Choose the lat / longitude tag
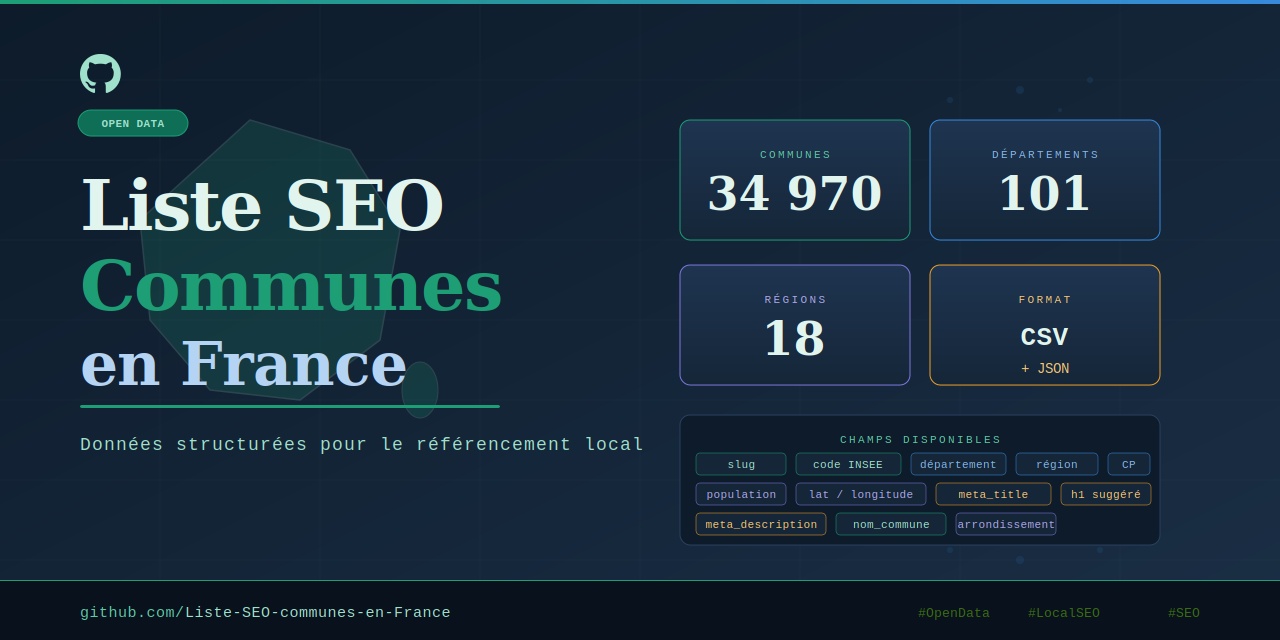This screenshot has height=640, width=1280. click(x=861, y=494)
